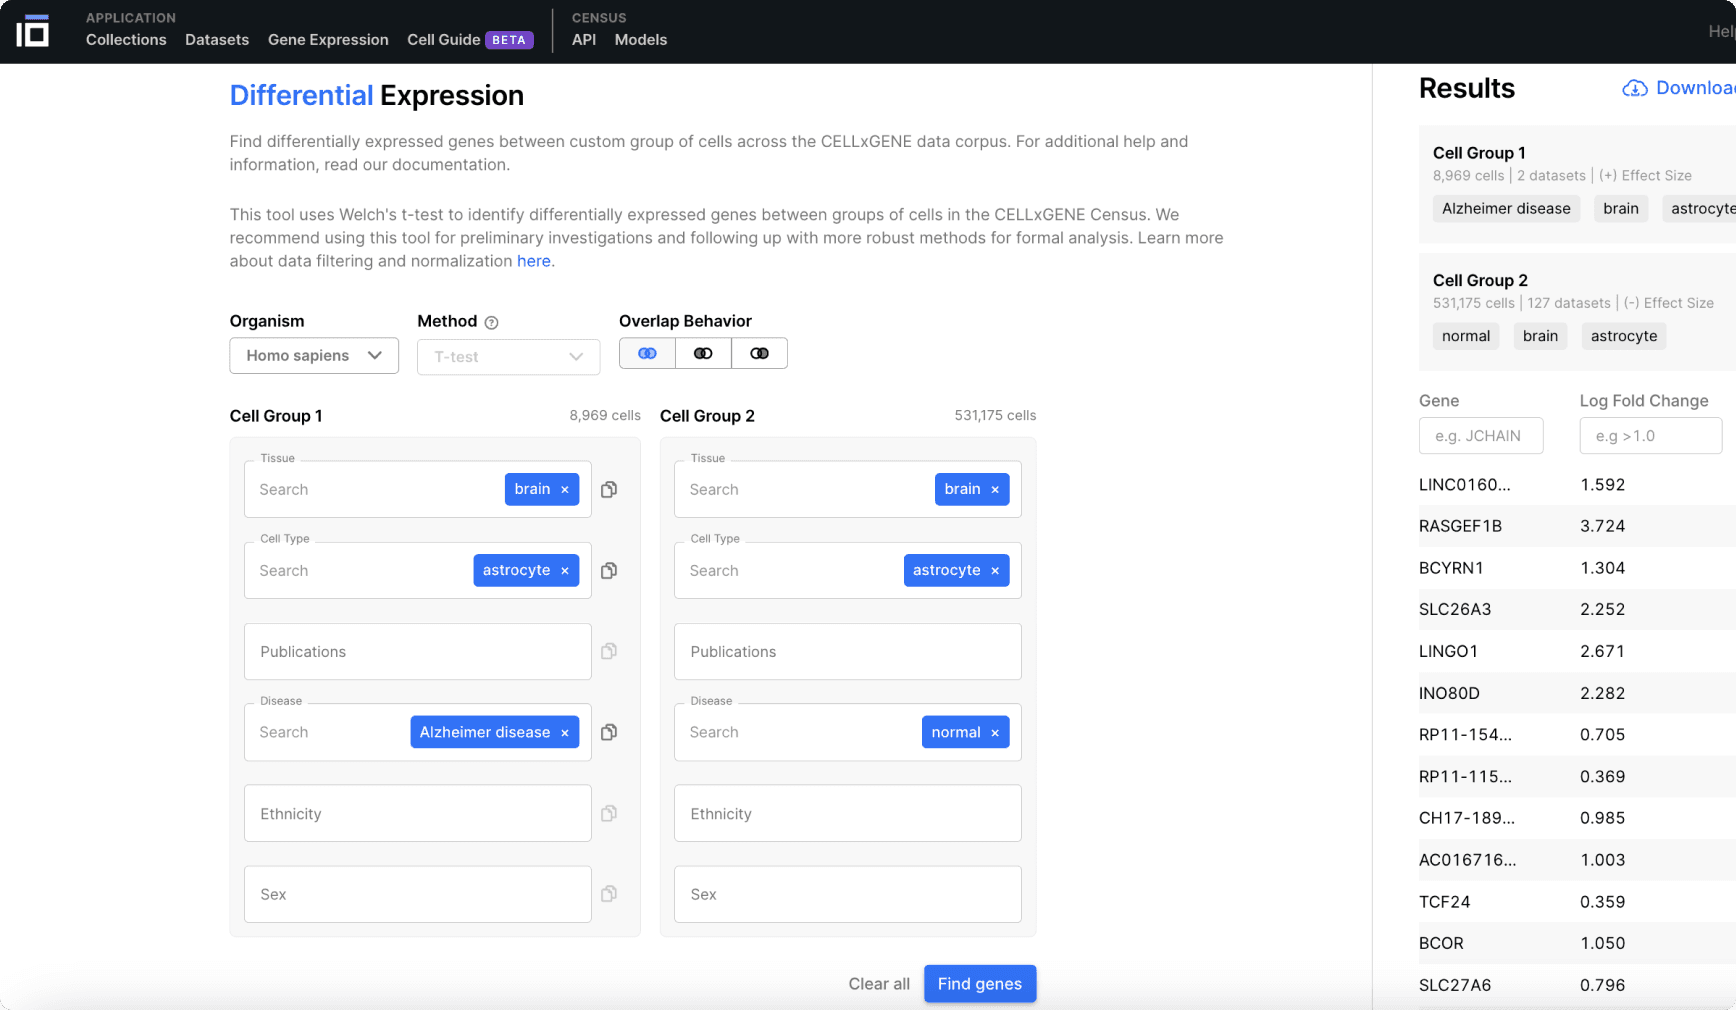The height and width of the screenshot is (1010, 1736).
Task: Click the 'here' link about data filtering
Action: click(x=534, y=260)
